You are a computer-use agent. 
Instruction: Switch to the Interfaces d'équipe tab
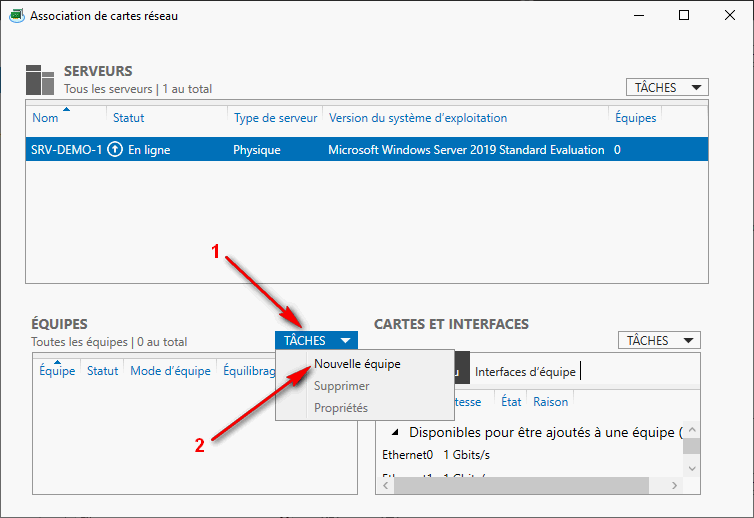pyautogui.click(x=525, y=372)
